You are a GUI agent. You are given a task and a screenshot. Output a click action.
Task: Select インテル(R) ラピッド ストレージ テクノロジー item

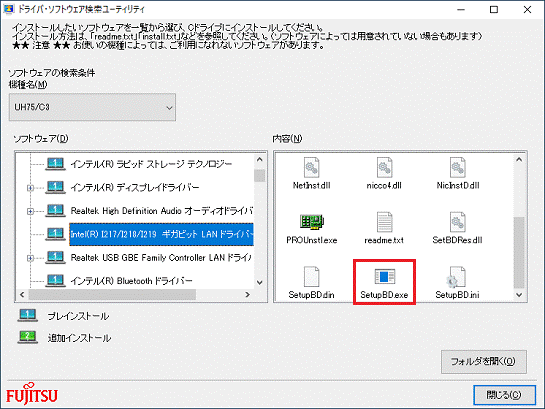[151, 164]
